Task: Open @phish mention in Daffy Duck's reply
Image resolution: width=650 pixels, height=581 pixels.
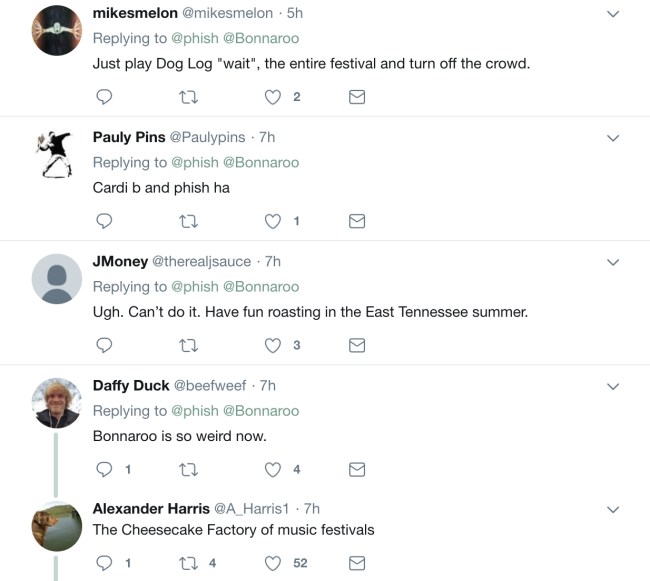Action: coord(194,410)
